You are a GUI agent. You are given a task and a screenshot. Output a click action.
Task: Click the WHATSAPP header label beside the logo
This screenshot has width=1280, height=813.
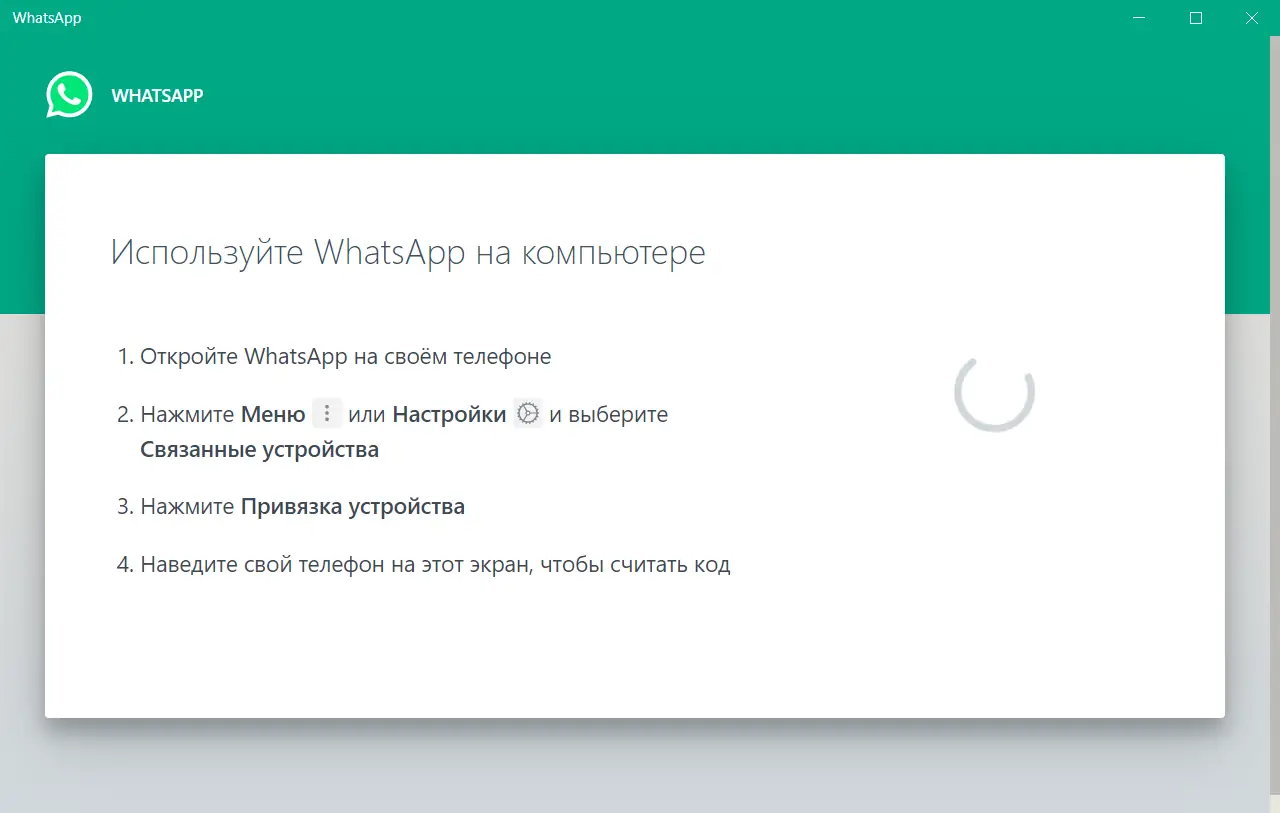(157, 96)
